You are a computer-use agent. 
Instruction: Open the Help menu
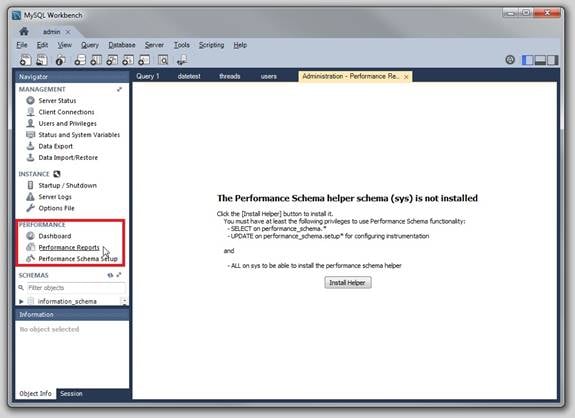(x=240, y=45)
